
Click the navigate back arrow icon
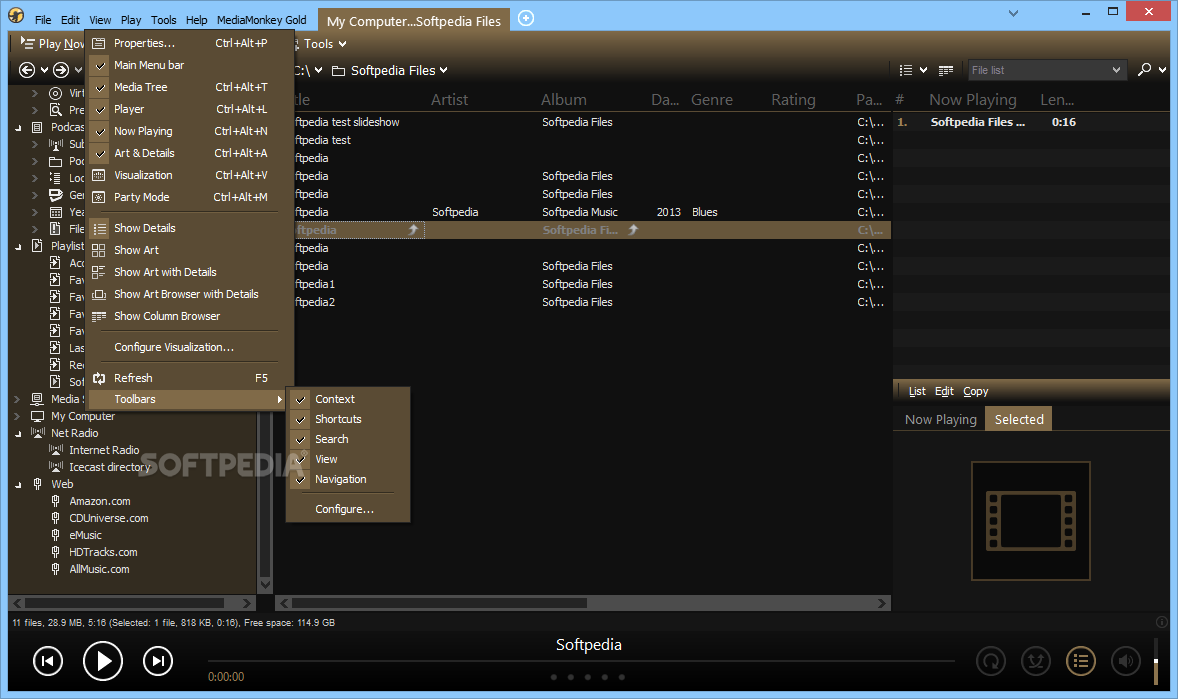click(26, 70)
